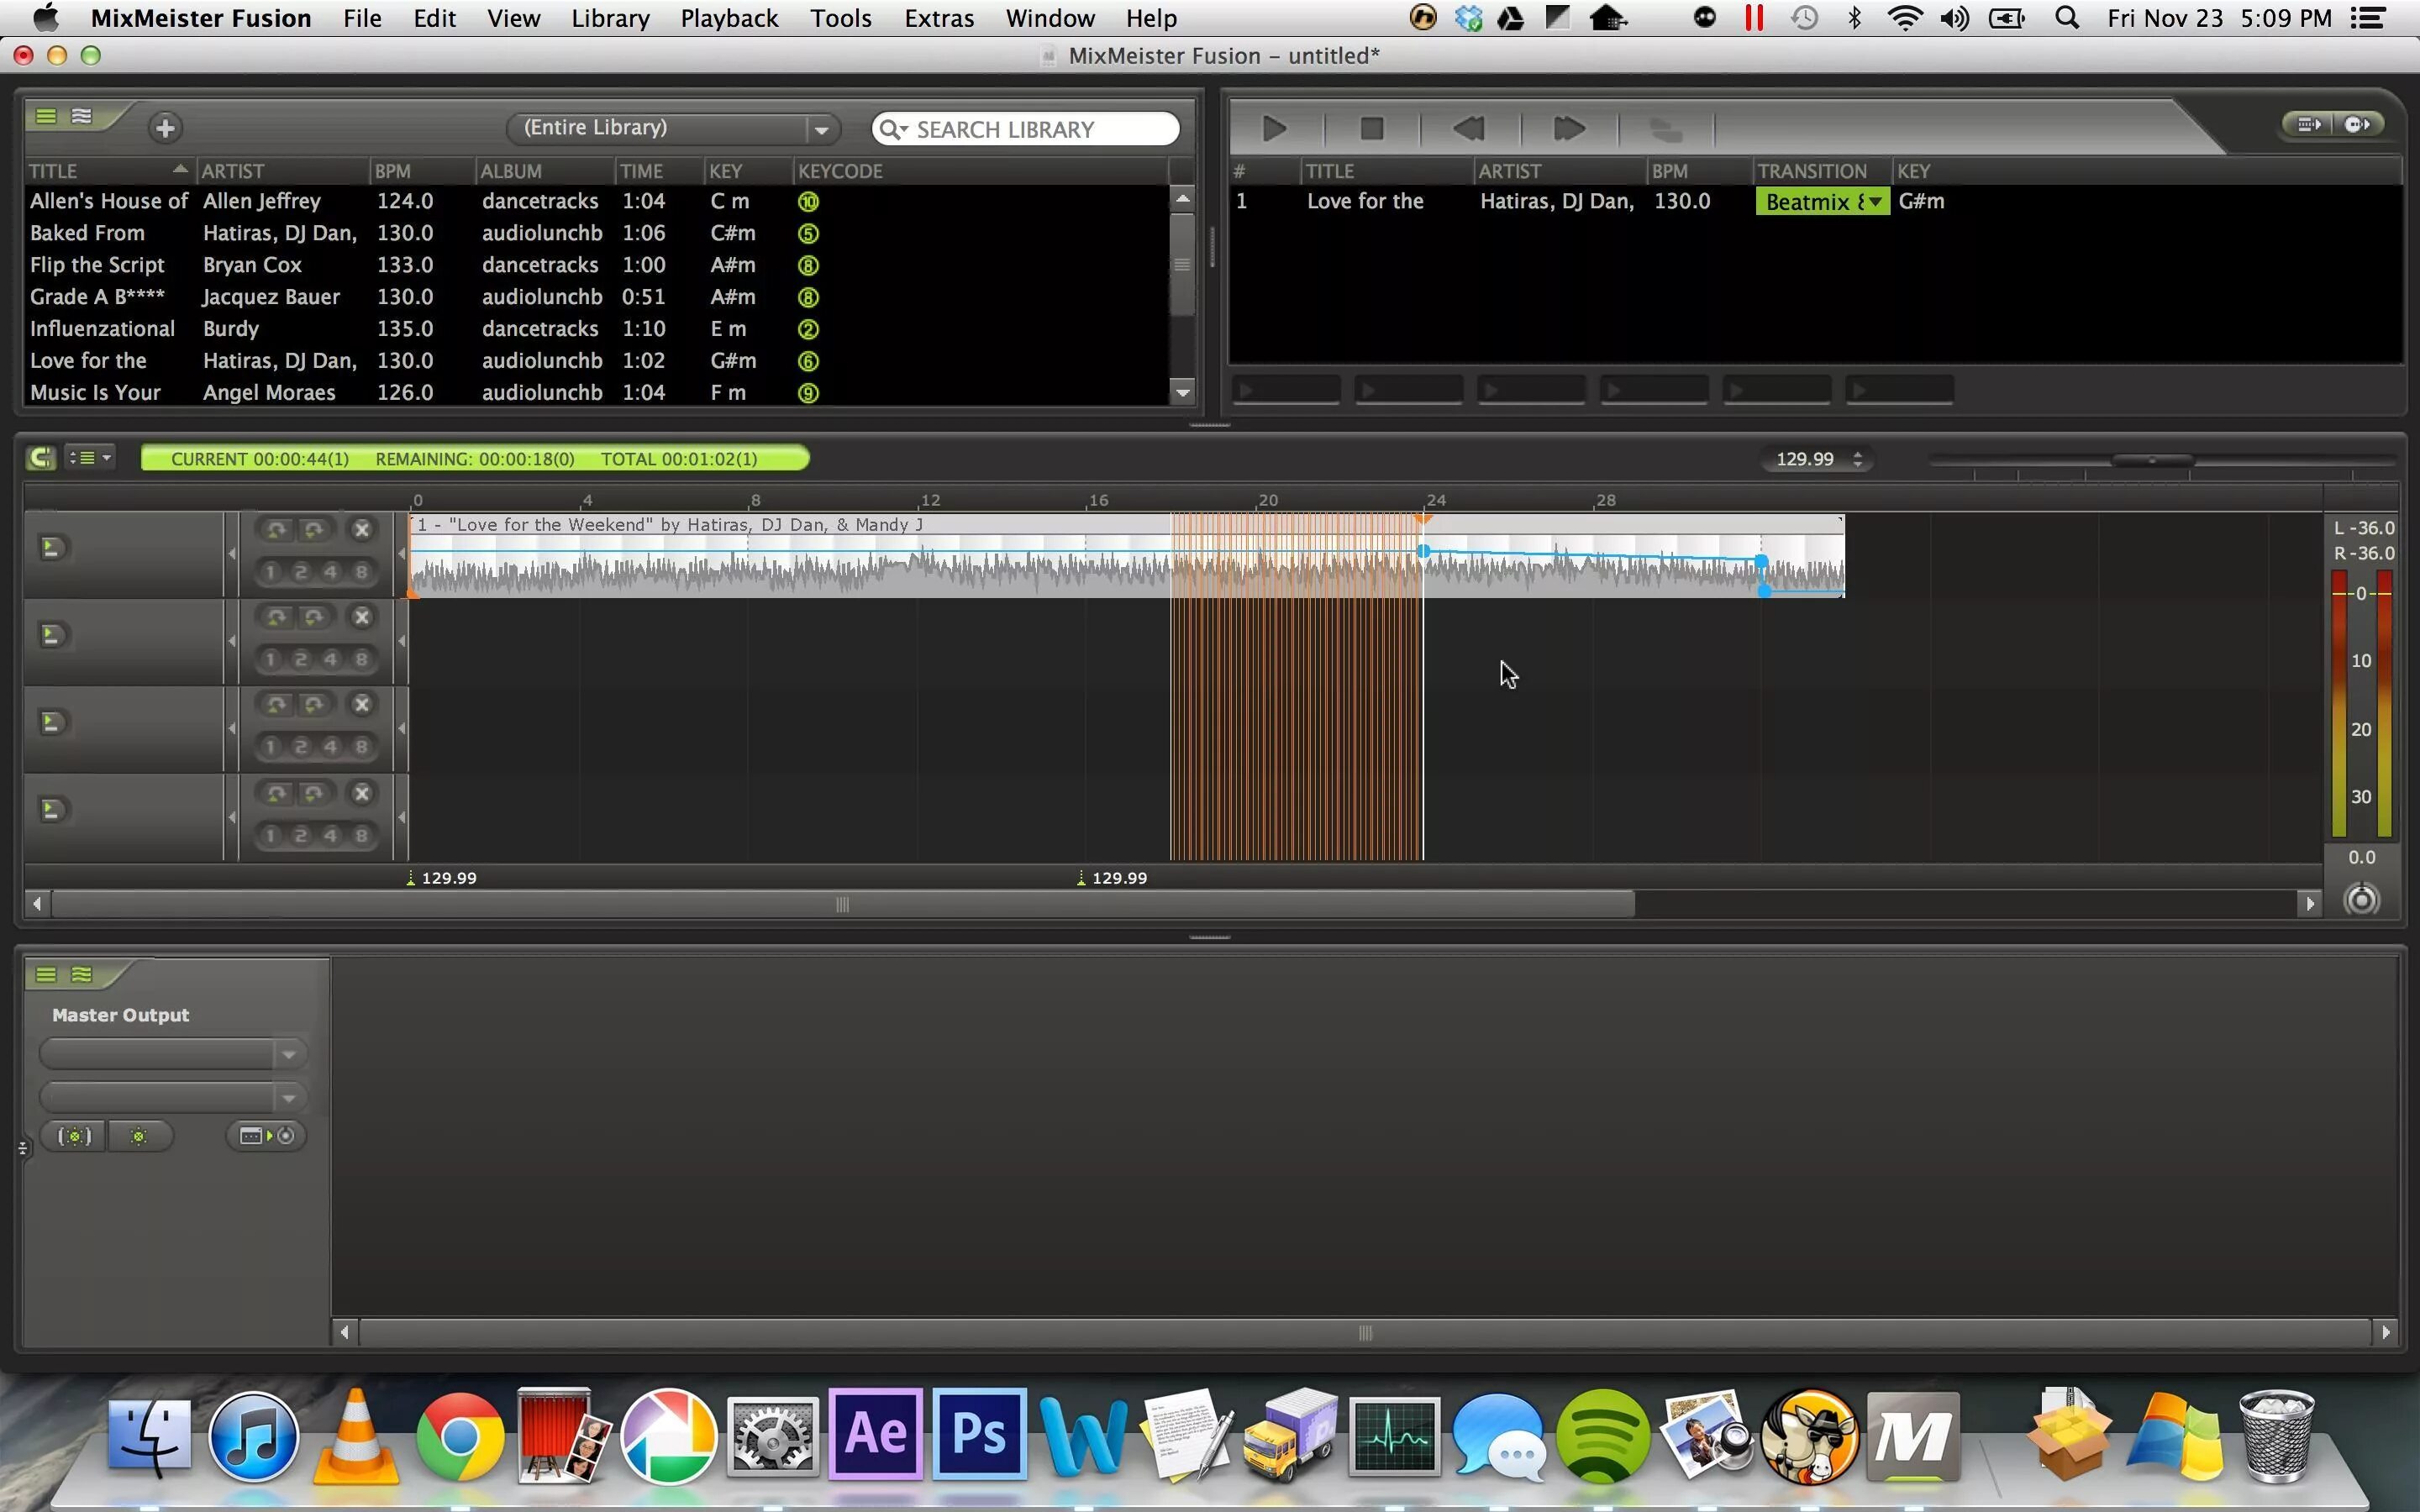This screenshot has height=1512, width=2420.
Task: Click the stop button in the playlist toolbar
Action: tap(1372, 128)
